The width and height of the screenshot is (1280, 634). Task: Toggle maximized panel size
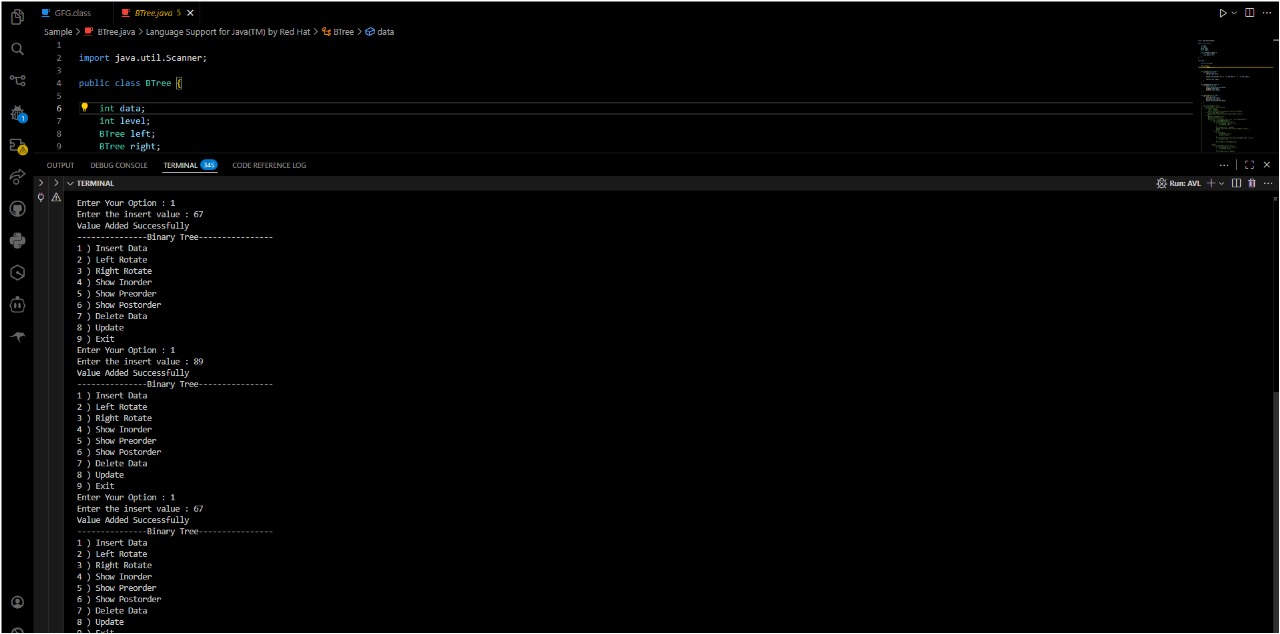pyautogui.click(x=1250, y=165)
